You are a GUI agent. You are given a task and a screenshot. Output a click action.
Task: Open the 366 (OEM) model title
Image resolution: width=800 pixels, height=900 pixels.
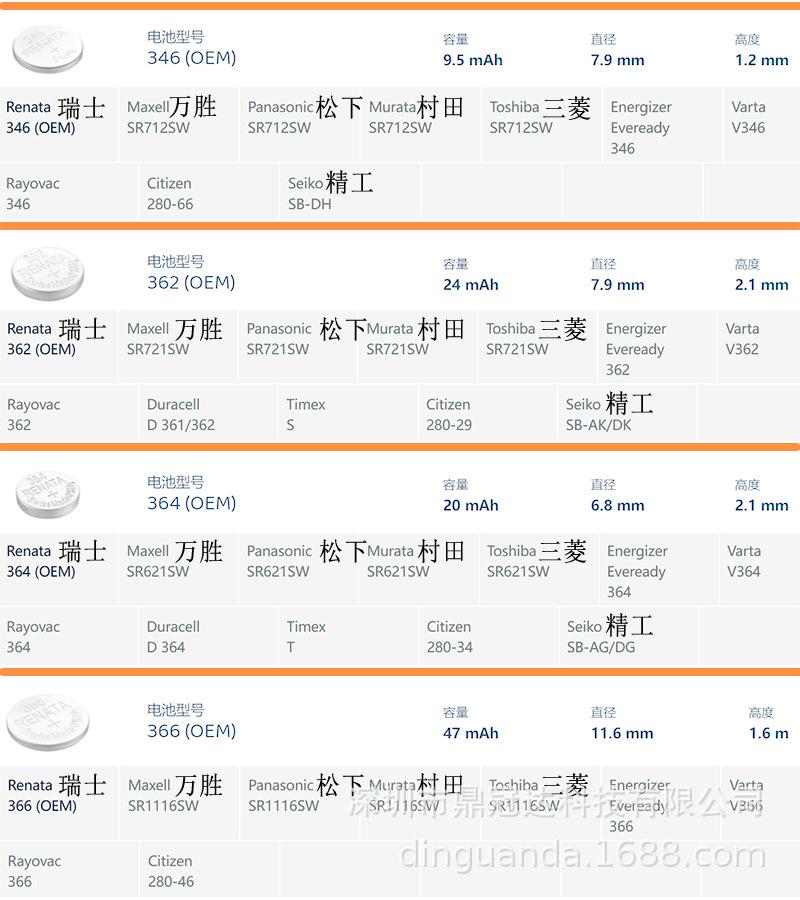pyautogui.click(x=192, y=731)
